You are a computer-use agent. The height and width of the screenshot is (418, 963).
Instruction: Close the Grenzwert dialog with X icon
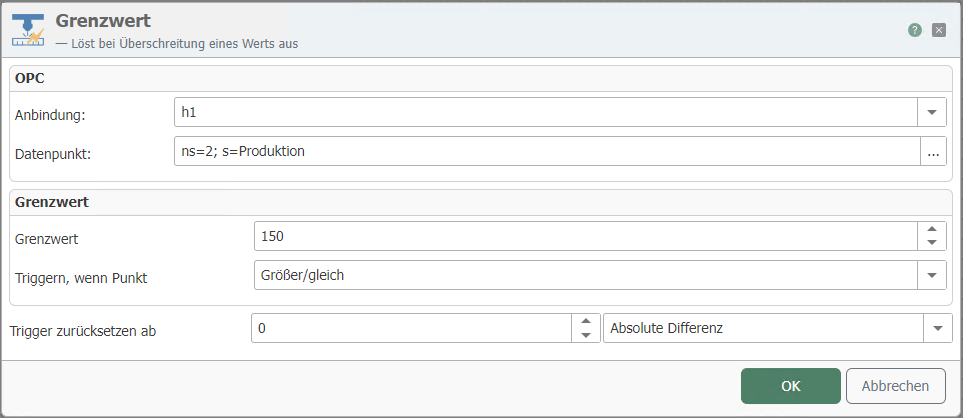click(x=939, y=30)
